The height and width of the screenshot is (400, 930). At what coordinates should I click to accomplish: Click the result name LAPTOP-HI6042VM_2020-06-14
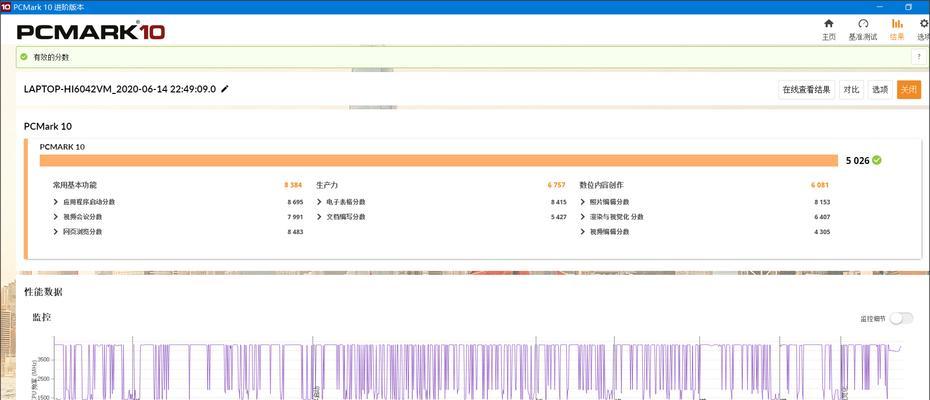(x=119, y=89)
